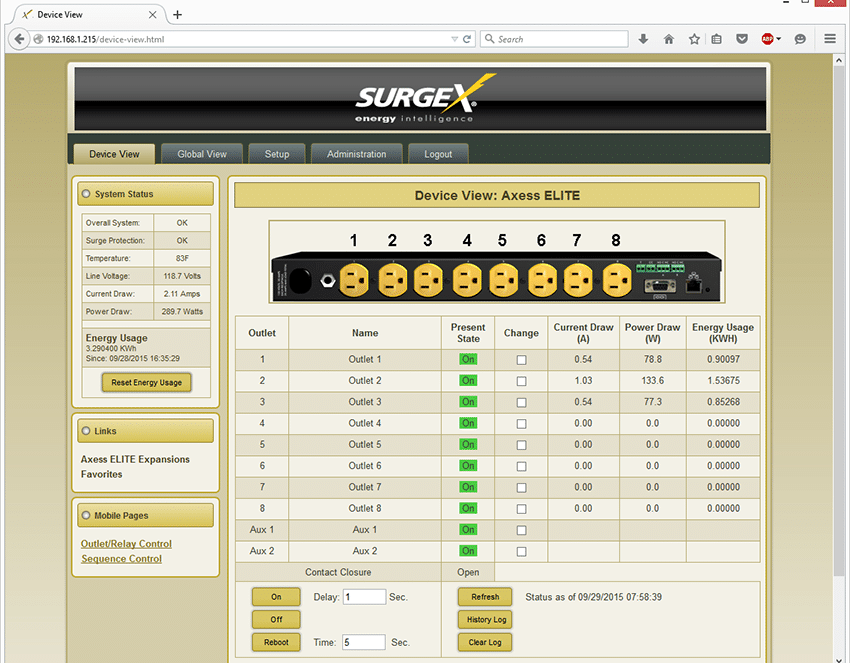
Task: Select yellow outlet 4 on the device image
Action: 467,280
